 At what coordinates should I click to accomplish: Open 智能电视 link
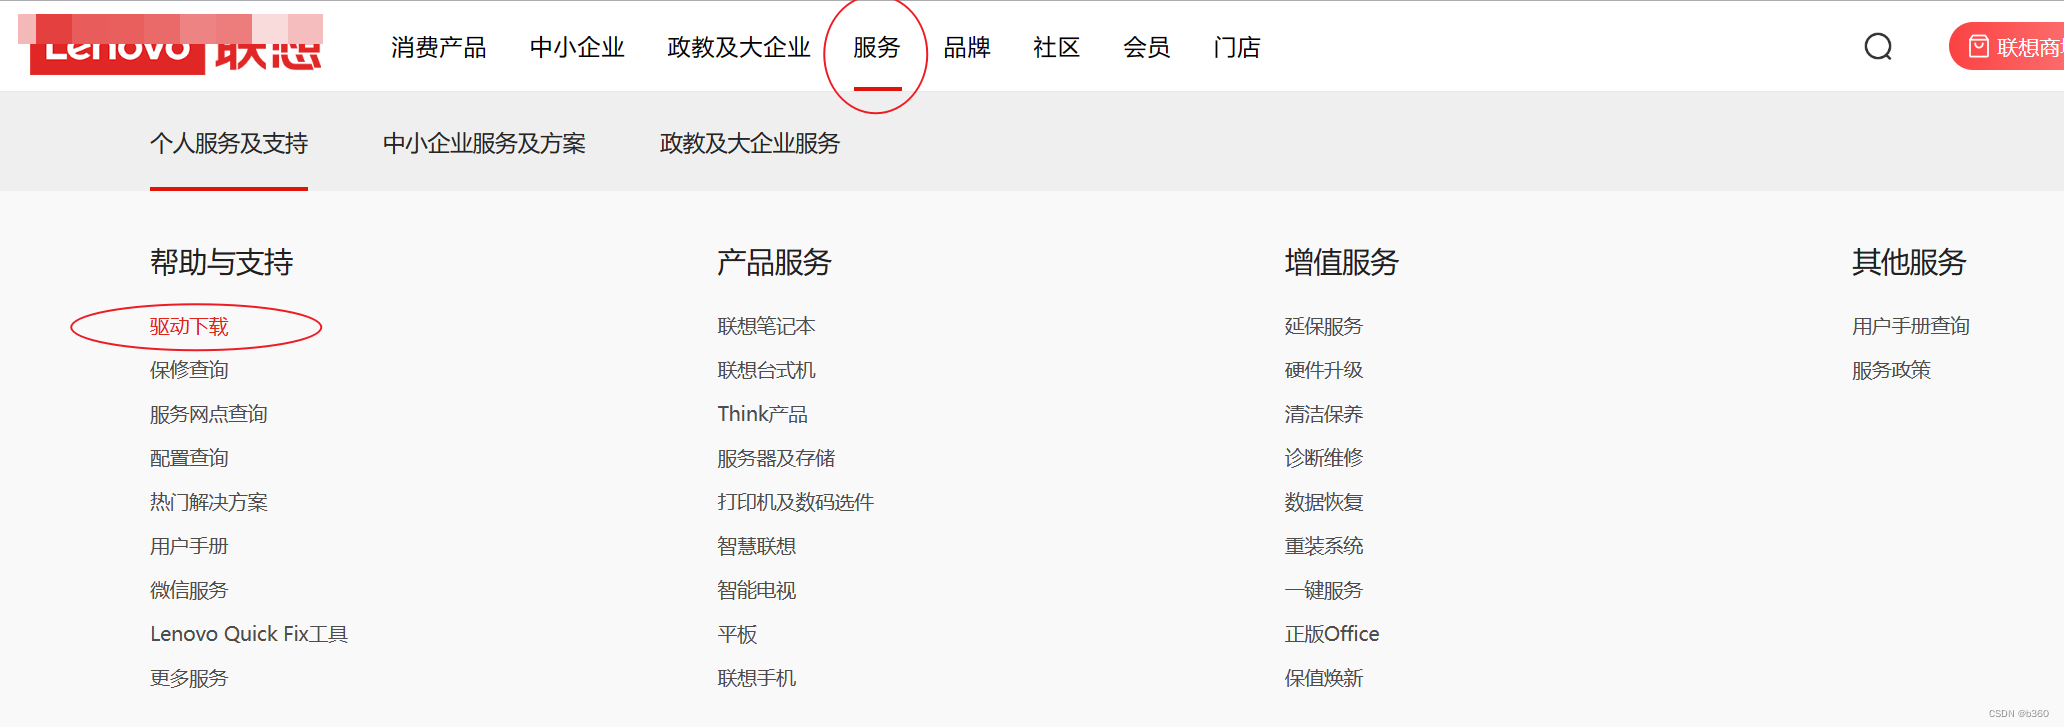pyautogui.click(x=757, y=590)
